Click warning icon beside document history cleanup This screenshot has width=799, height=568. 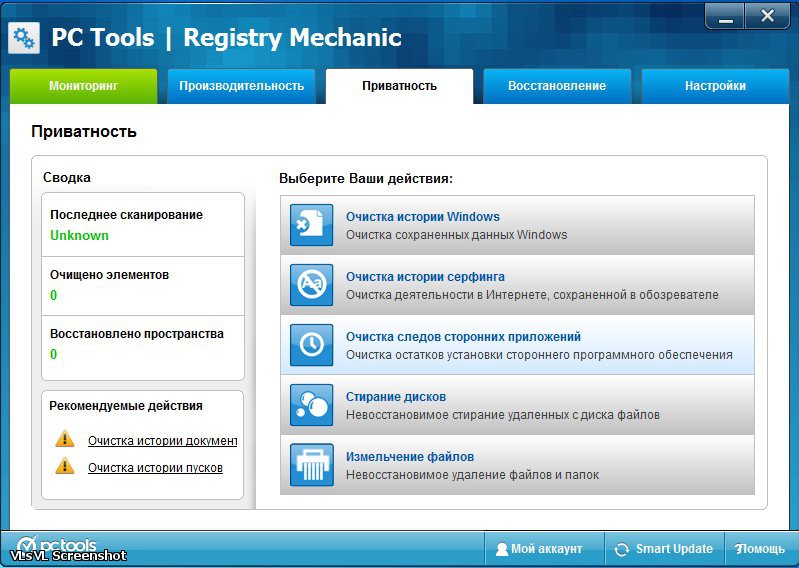click(65, 439)
